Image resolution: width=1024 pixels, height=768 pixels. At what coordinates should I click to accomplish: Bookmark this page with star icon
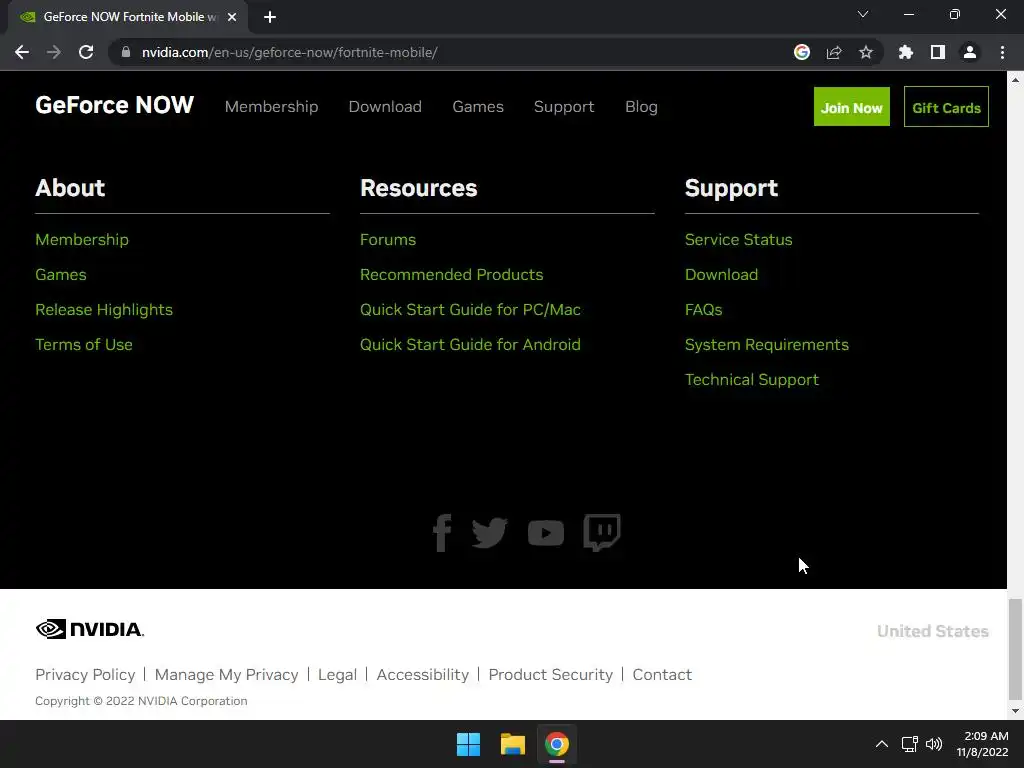866,52
